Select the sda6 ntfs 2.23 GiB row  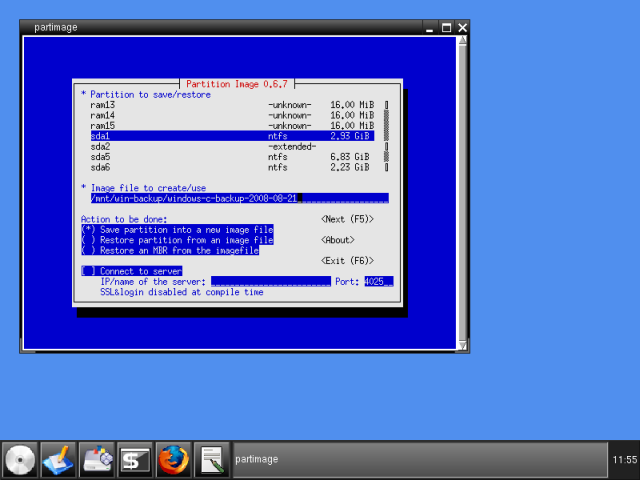(232, 167)
